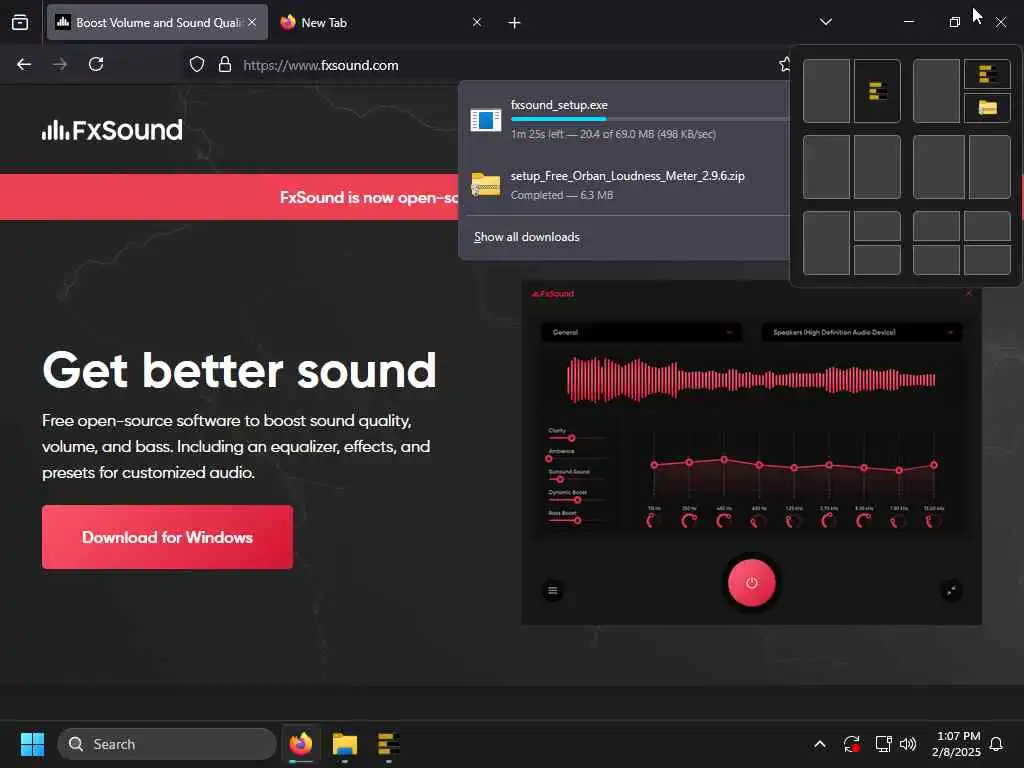Reload the current page
Viewport: 1024px width, 768px height.
(x=96, y=65)
